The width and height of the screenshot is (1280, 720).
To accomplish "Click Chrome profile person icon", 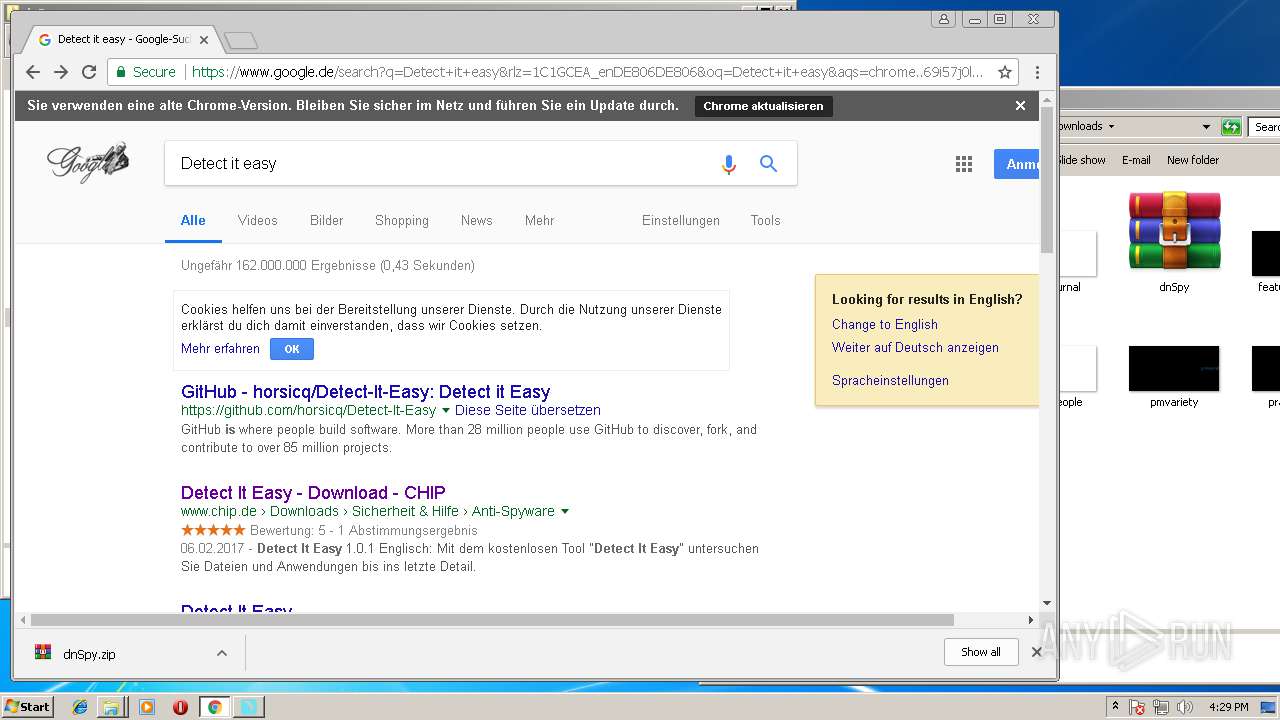I will point(944,19).
